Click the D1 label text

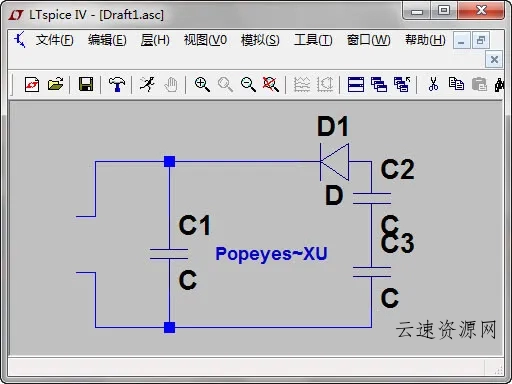coord(333,126)
